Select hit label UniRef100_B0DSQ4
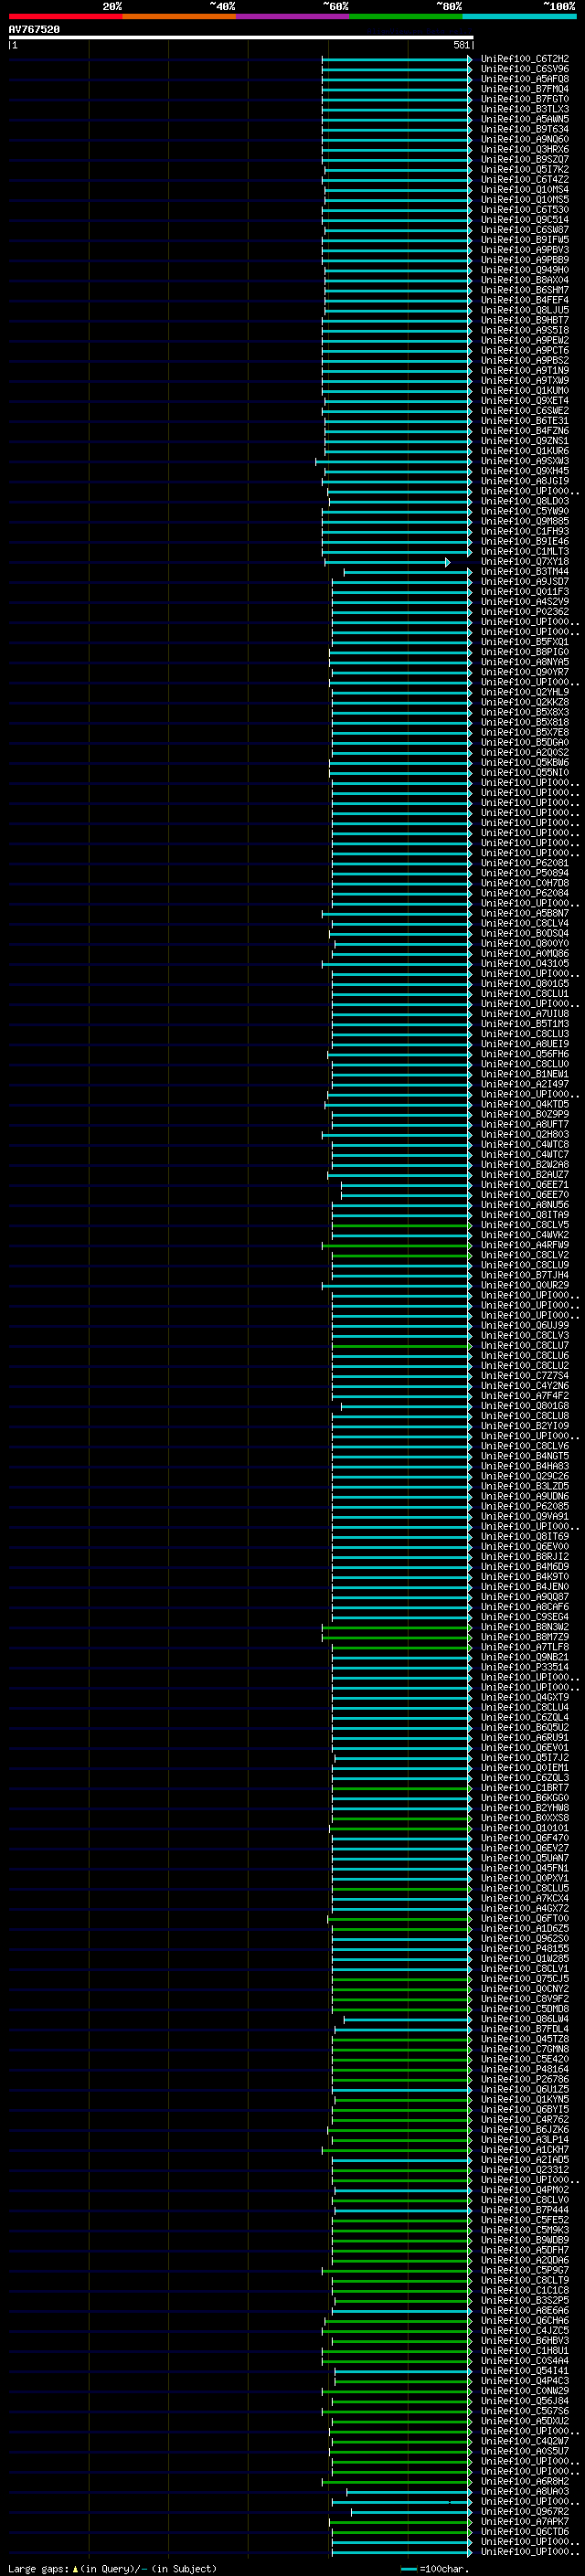The height and width of the screenshot is (2576, 585). pyautogui.click(x=525, y=933)
